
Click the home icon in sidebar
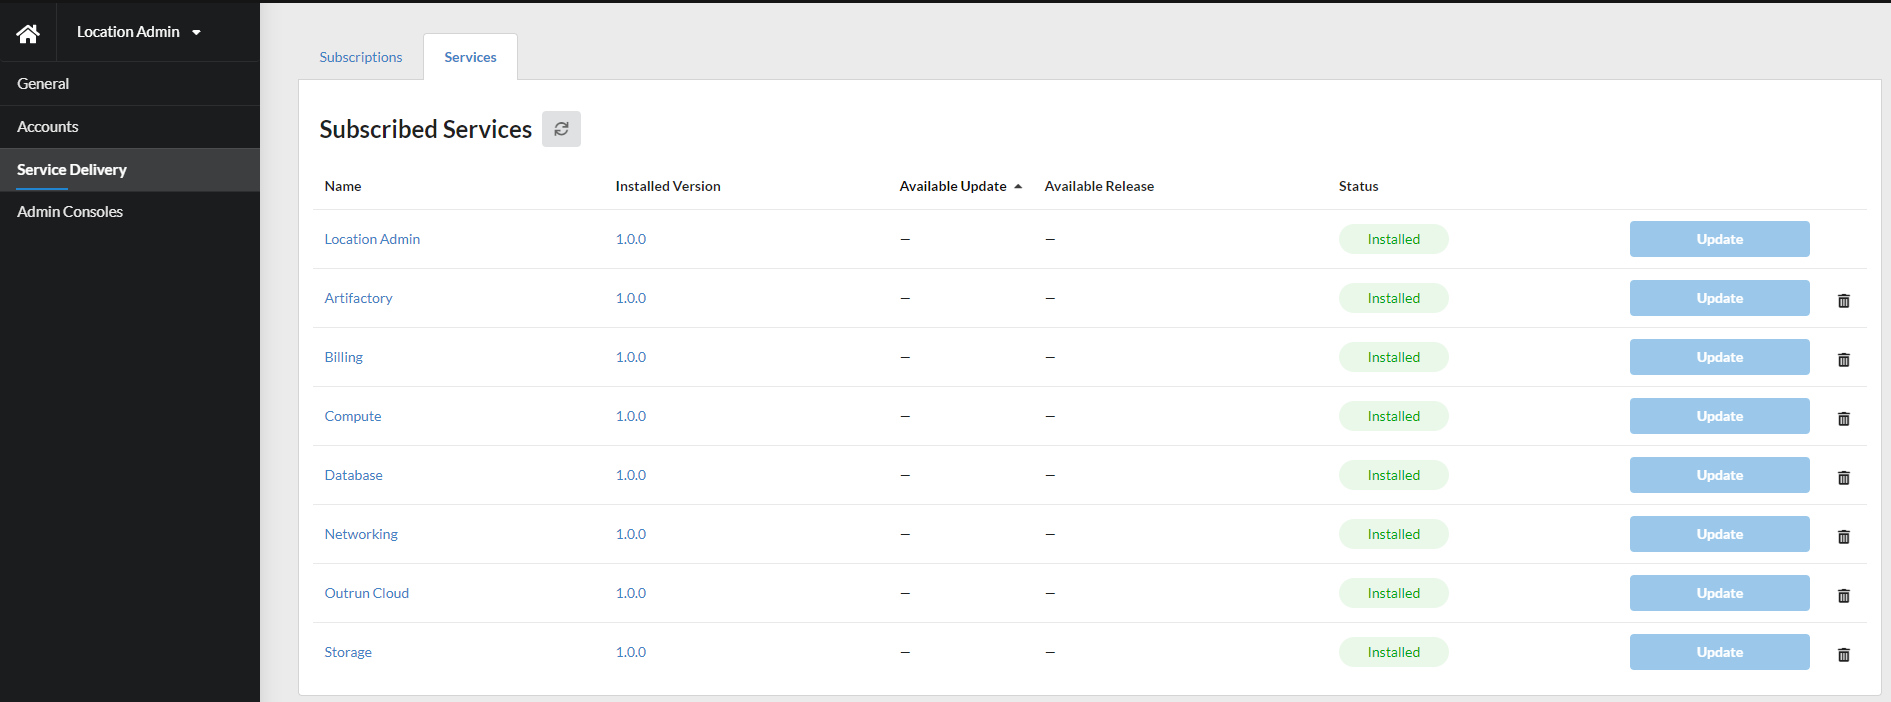click(x=28, y=33)
